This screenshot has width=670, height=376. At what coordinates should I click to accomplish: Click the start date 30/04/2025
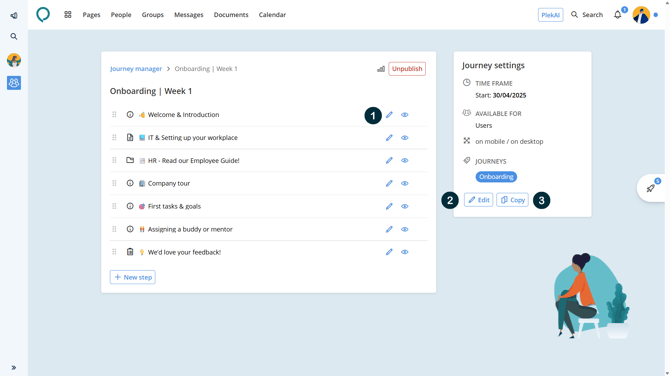coord(509,95)
